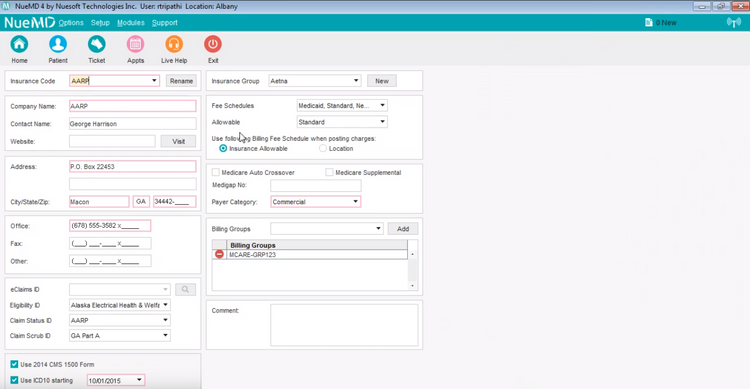This screenshot has height=389, width=750.
Task: Remove MCARE-GRP123 with red minus icon
Action: click(219, 255)
